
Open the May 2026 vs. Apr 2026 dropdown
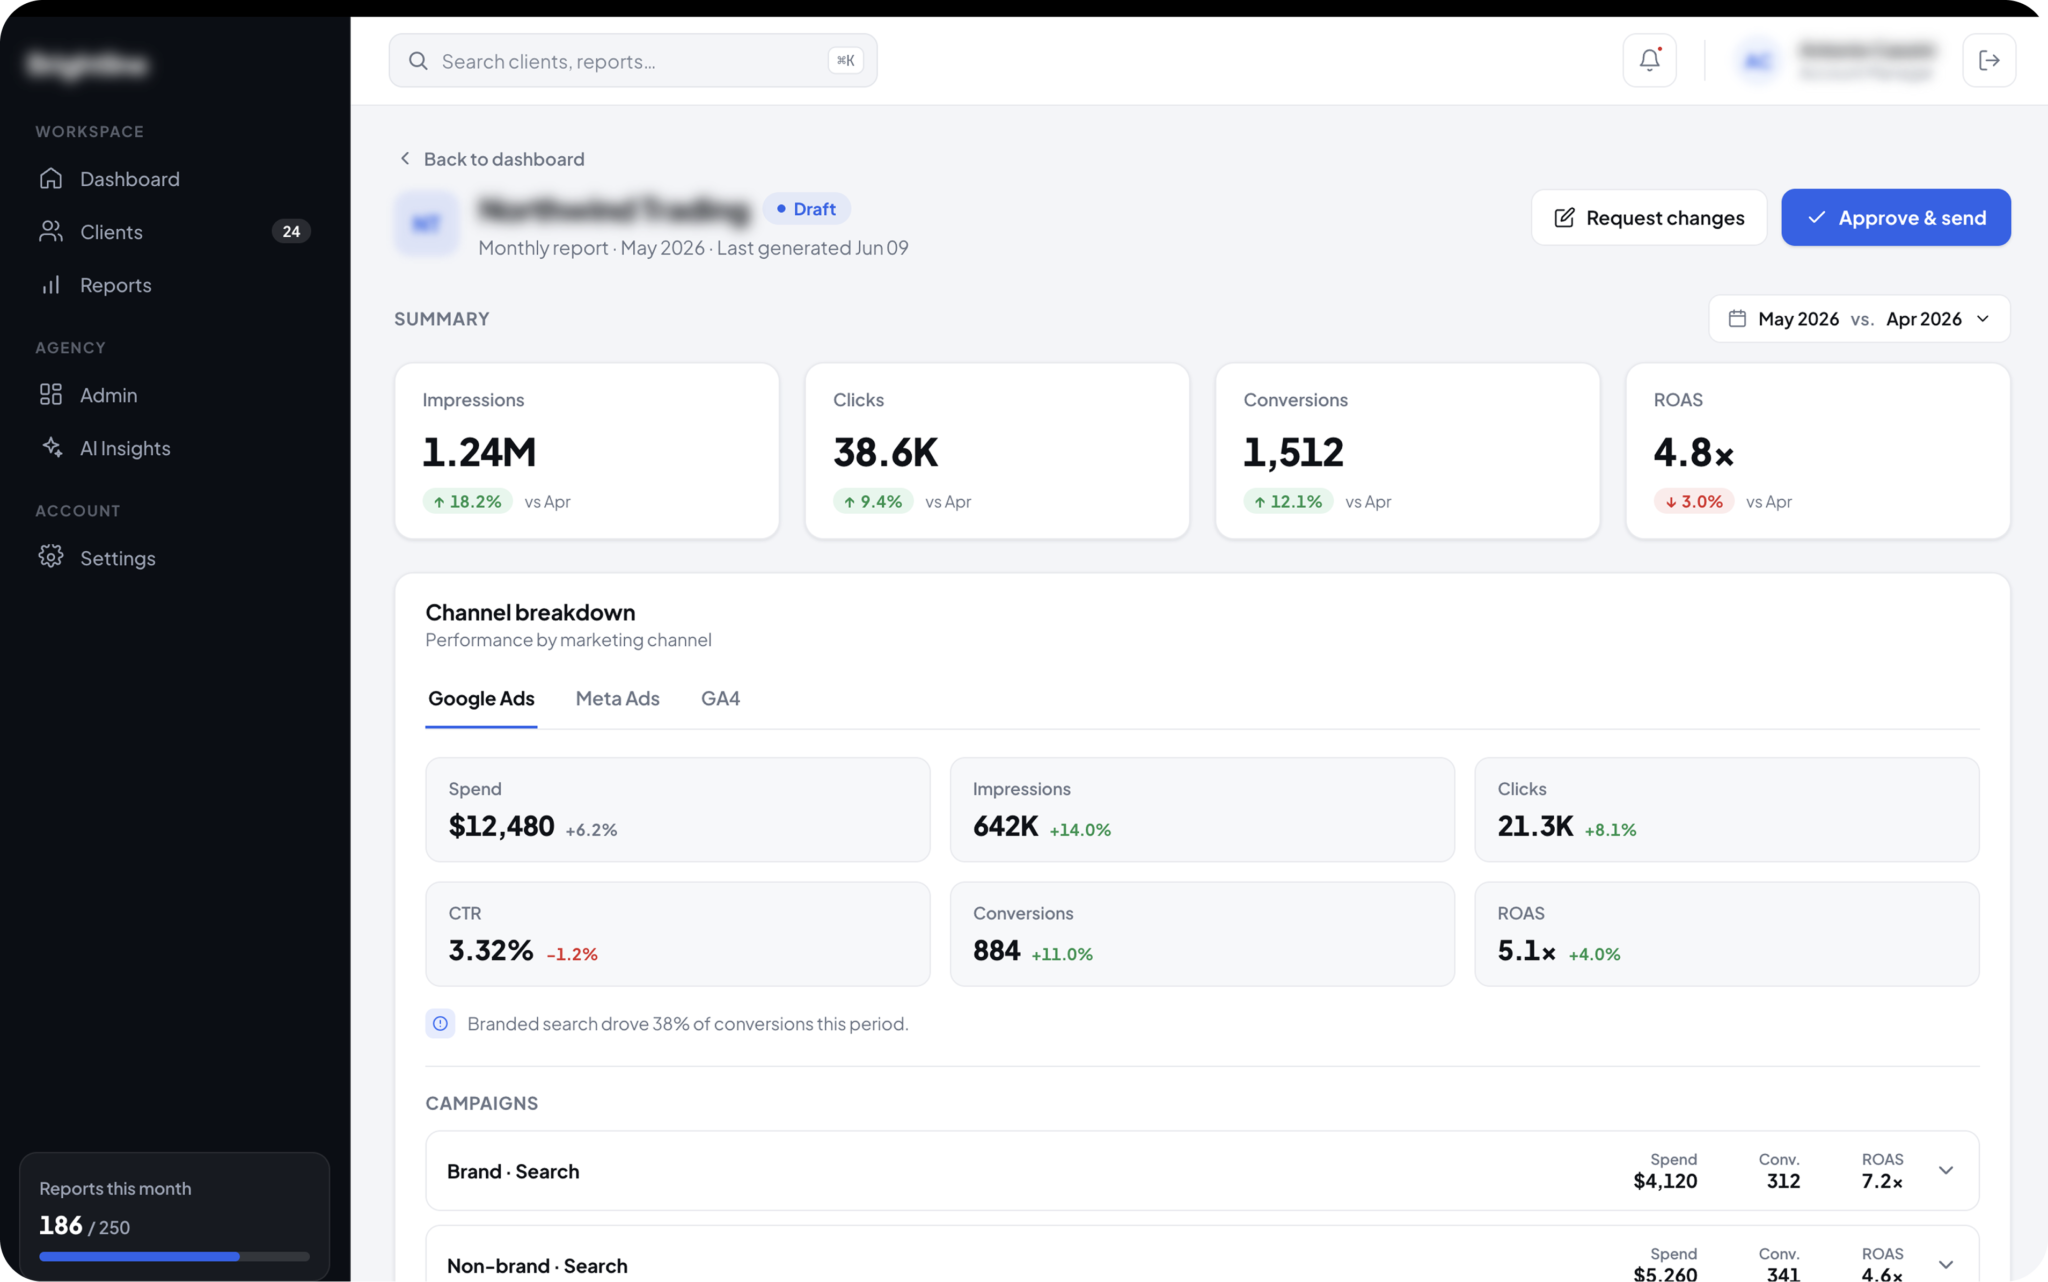tap(1859, 318)
